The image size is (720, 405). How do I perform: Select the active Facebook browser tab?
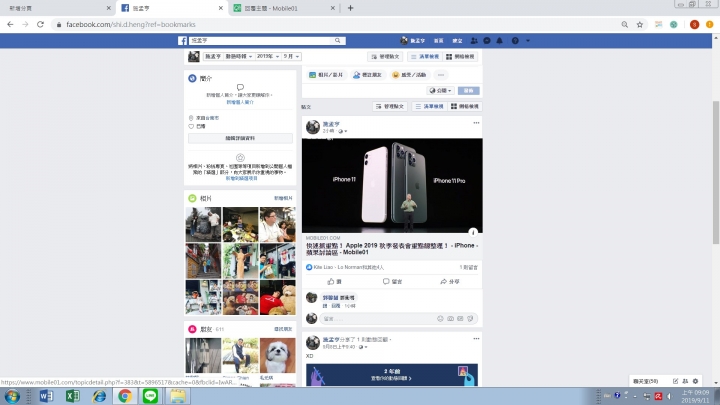click(171, 8)
